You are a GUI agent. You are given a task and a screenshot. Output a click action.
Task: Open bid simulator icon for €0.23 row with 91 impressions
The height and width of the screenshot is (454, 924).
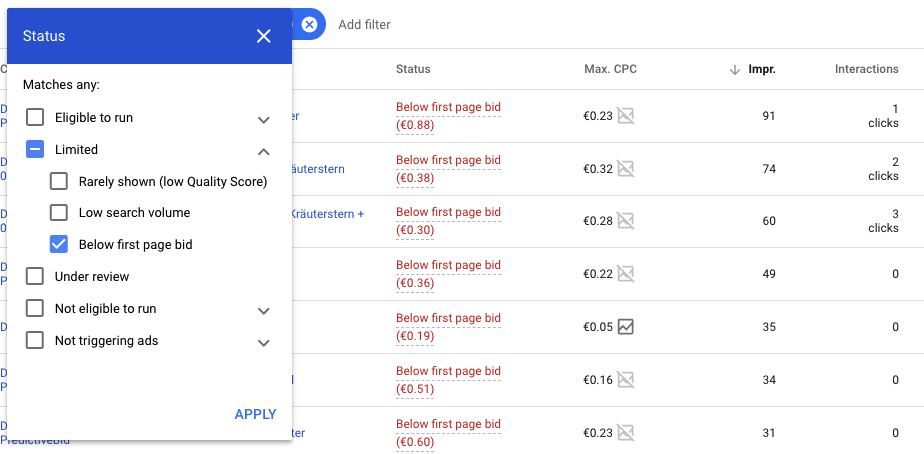[x=625, y=116]
